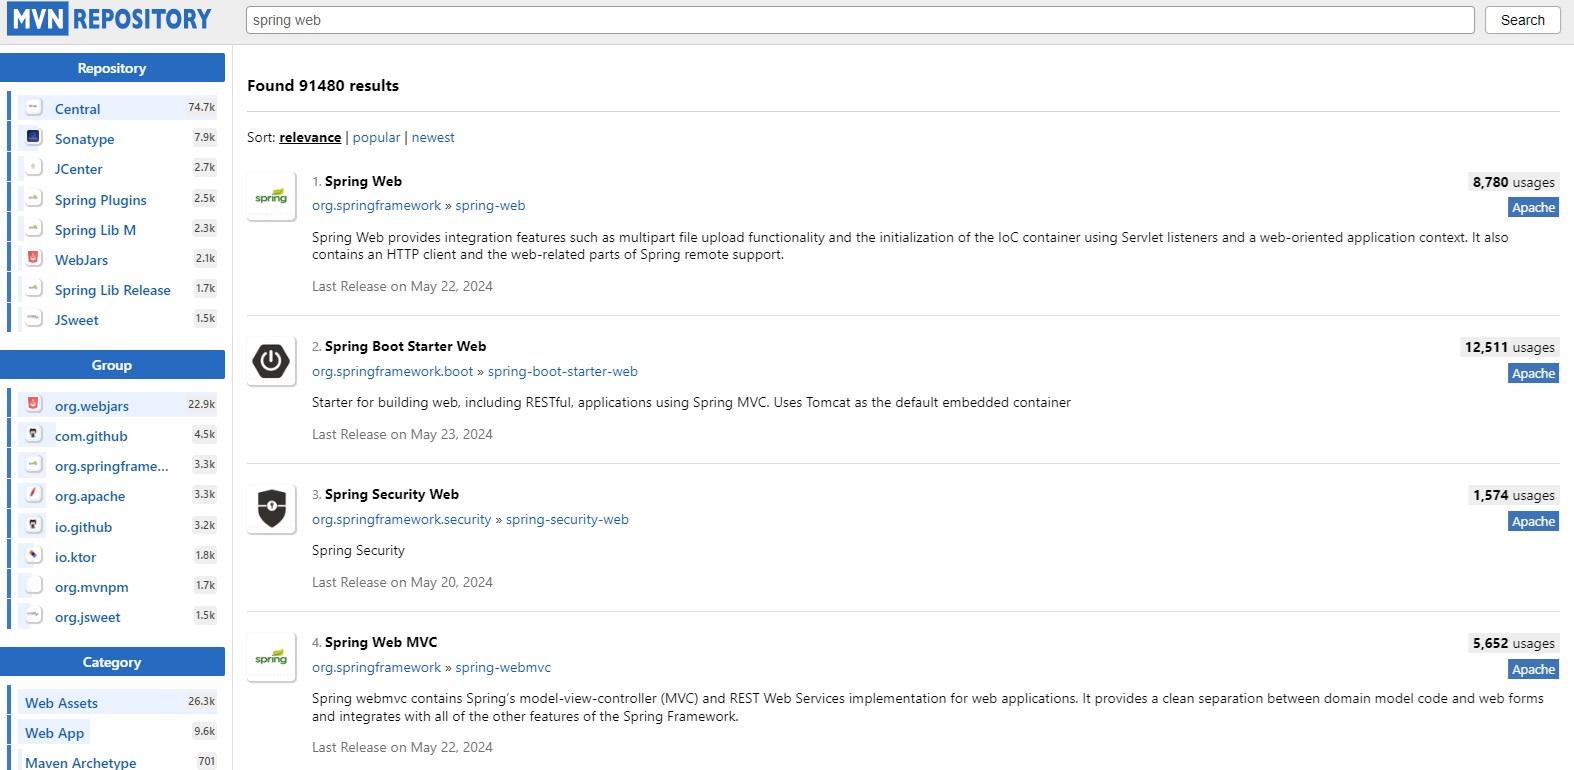Click the Spring Boot Starter Web power icon
1574x770 pixels.
[271, 361]
